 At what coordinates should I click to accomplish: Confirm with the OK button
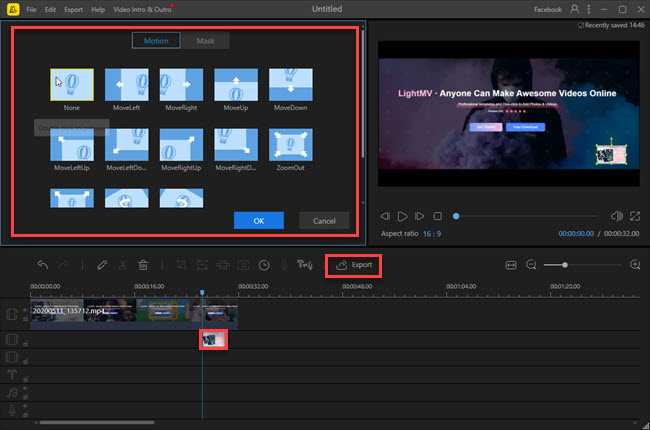(x=259, y=220)
